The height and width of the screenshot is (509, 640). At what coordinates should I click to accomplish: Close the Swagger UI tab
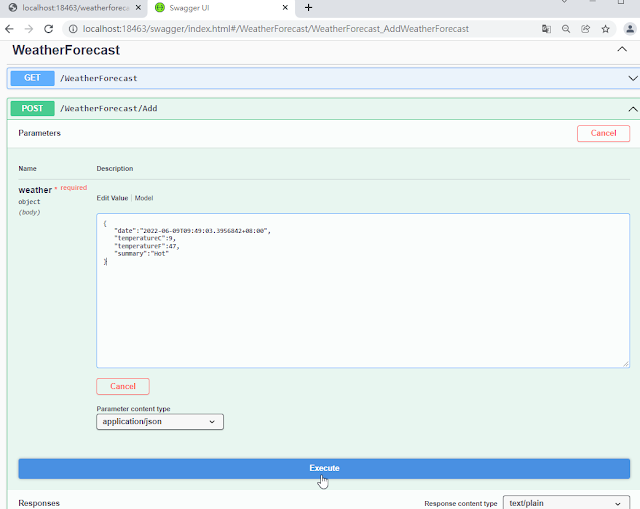[285, 8]
